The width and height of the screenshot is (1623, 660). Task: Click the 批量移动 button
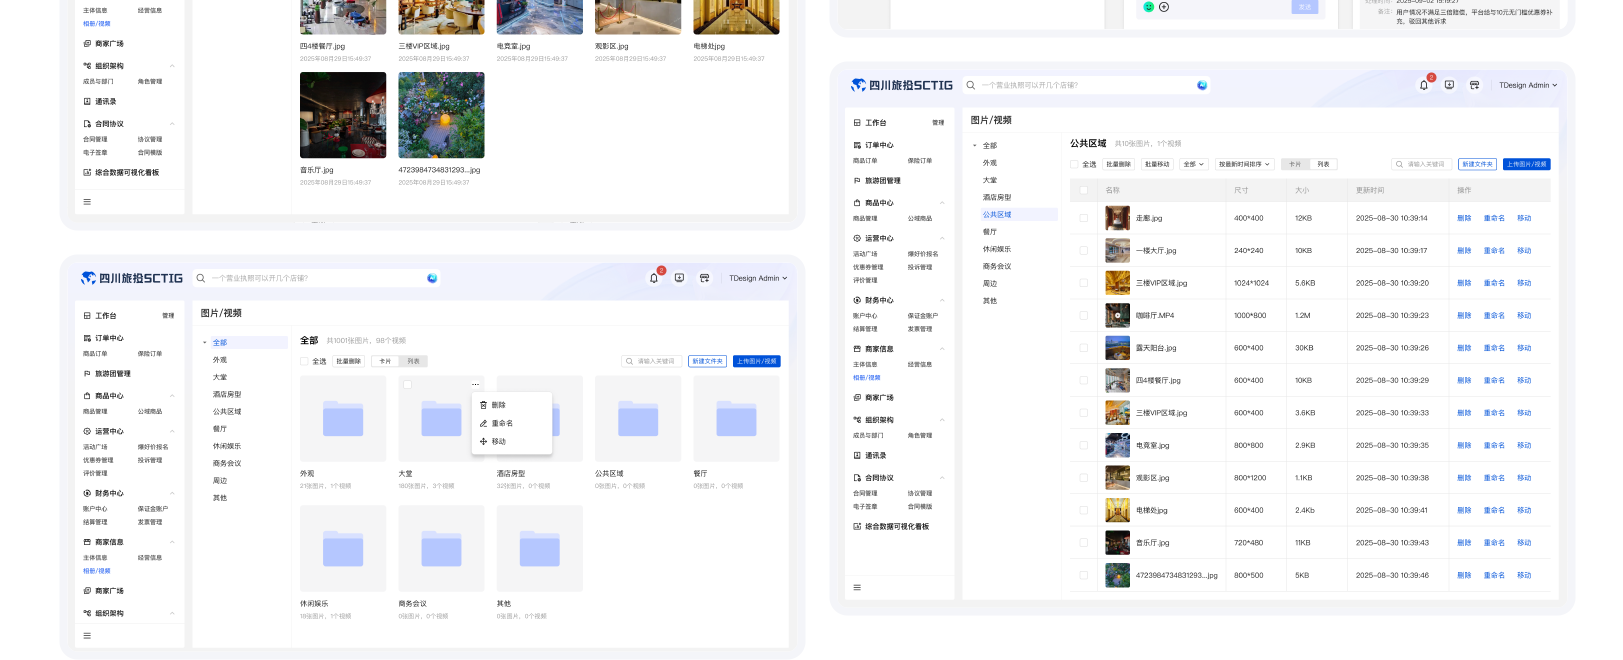1157,164
